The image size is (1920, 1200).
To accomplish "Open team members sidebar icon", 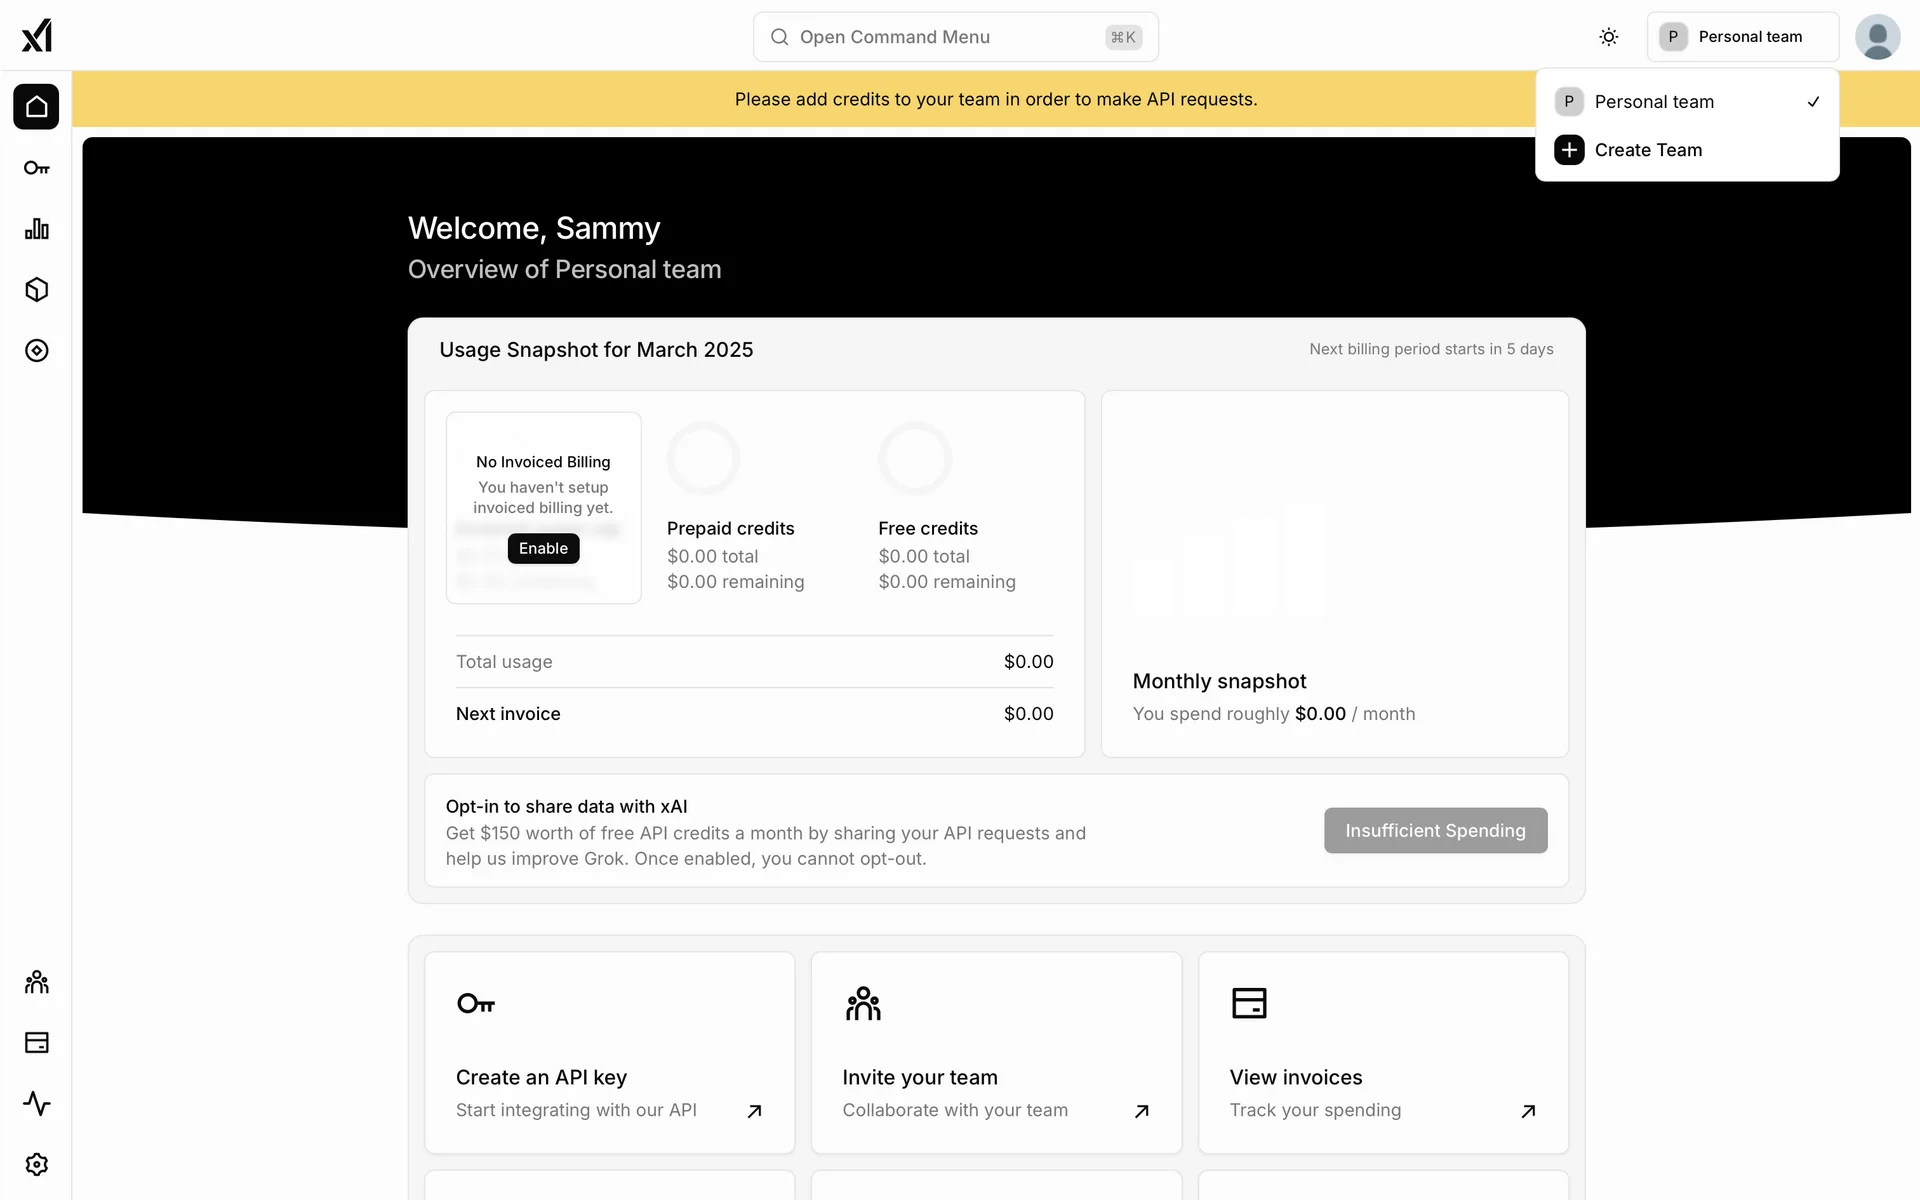I will click(36, 982).
